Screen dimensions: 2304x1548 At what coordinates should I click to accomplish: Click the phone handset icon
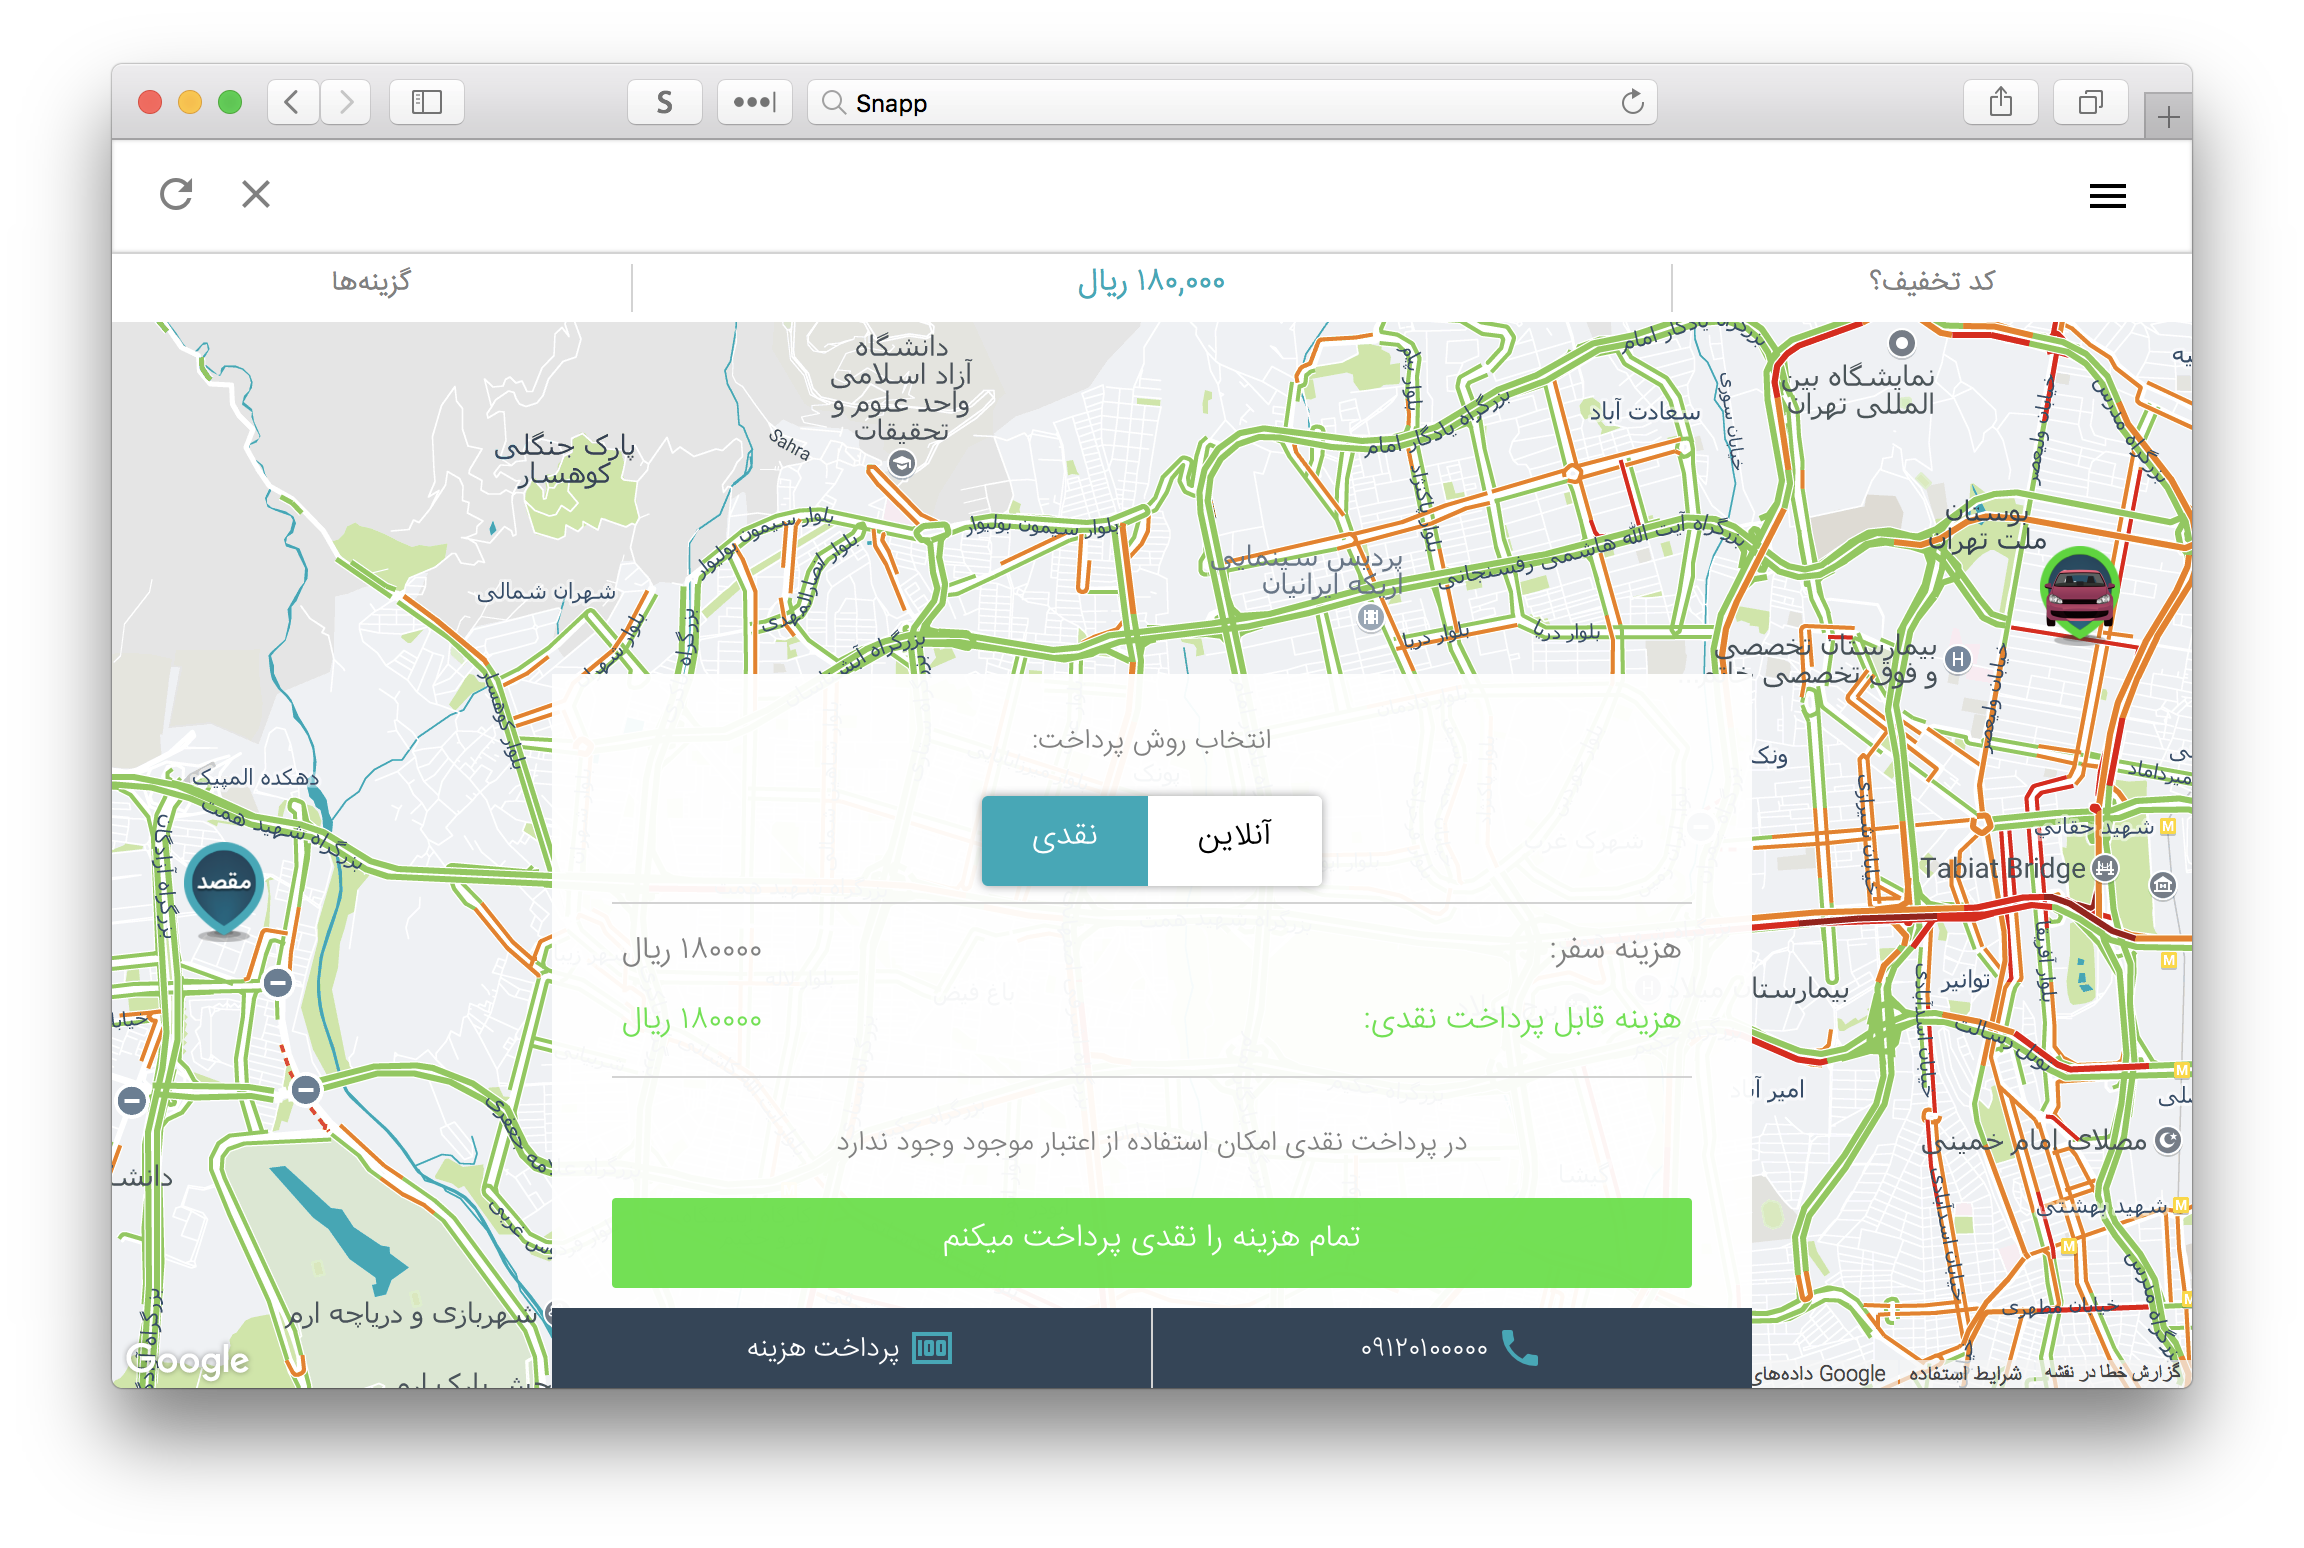point(1520,1348)
